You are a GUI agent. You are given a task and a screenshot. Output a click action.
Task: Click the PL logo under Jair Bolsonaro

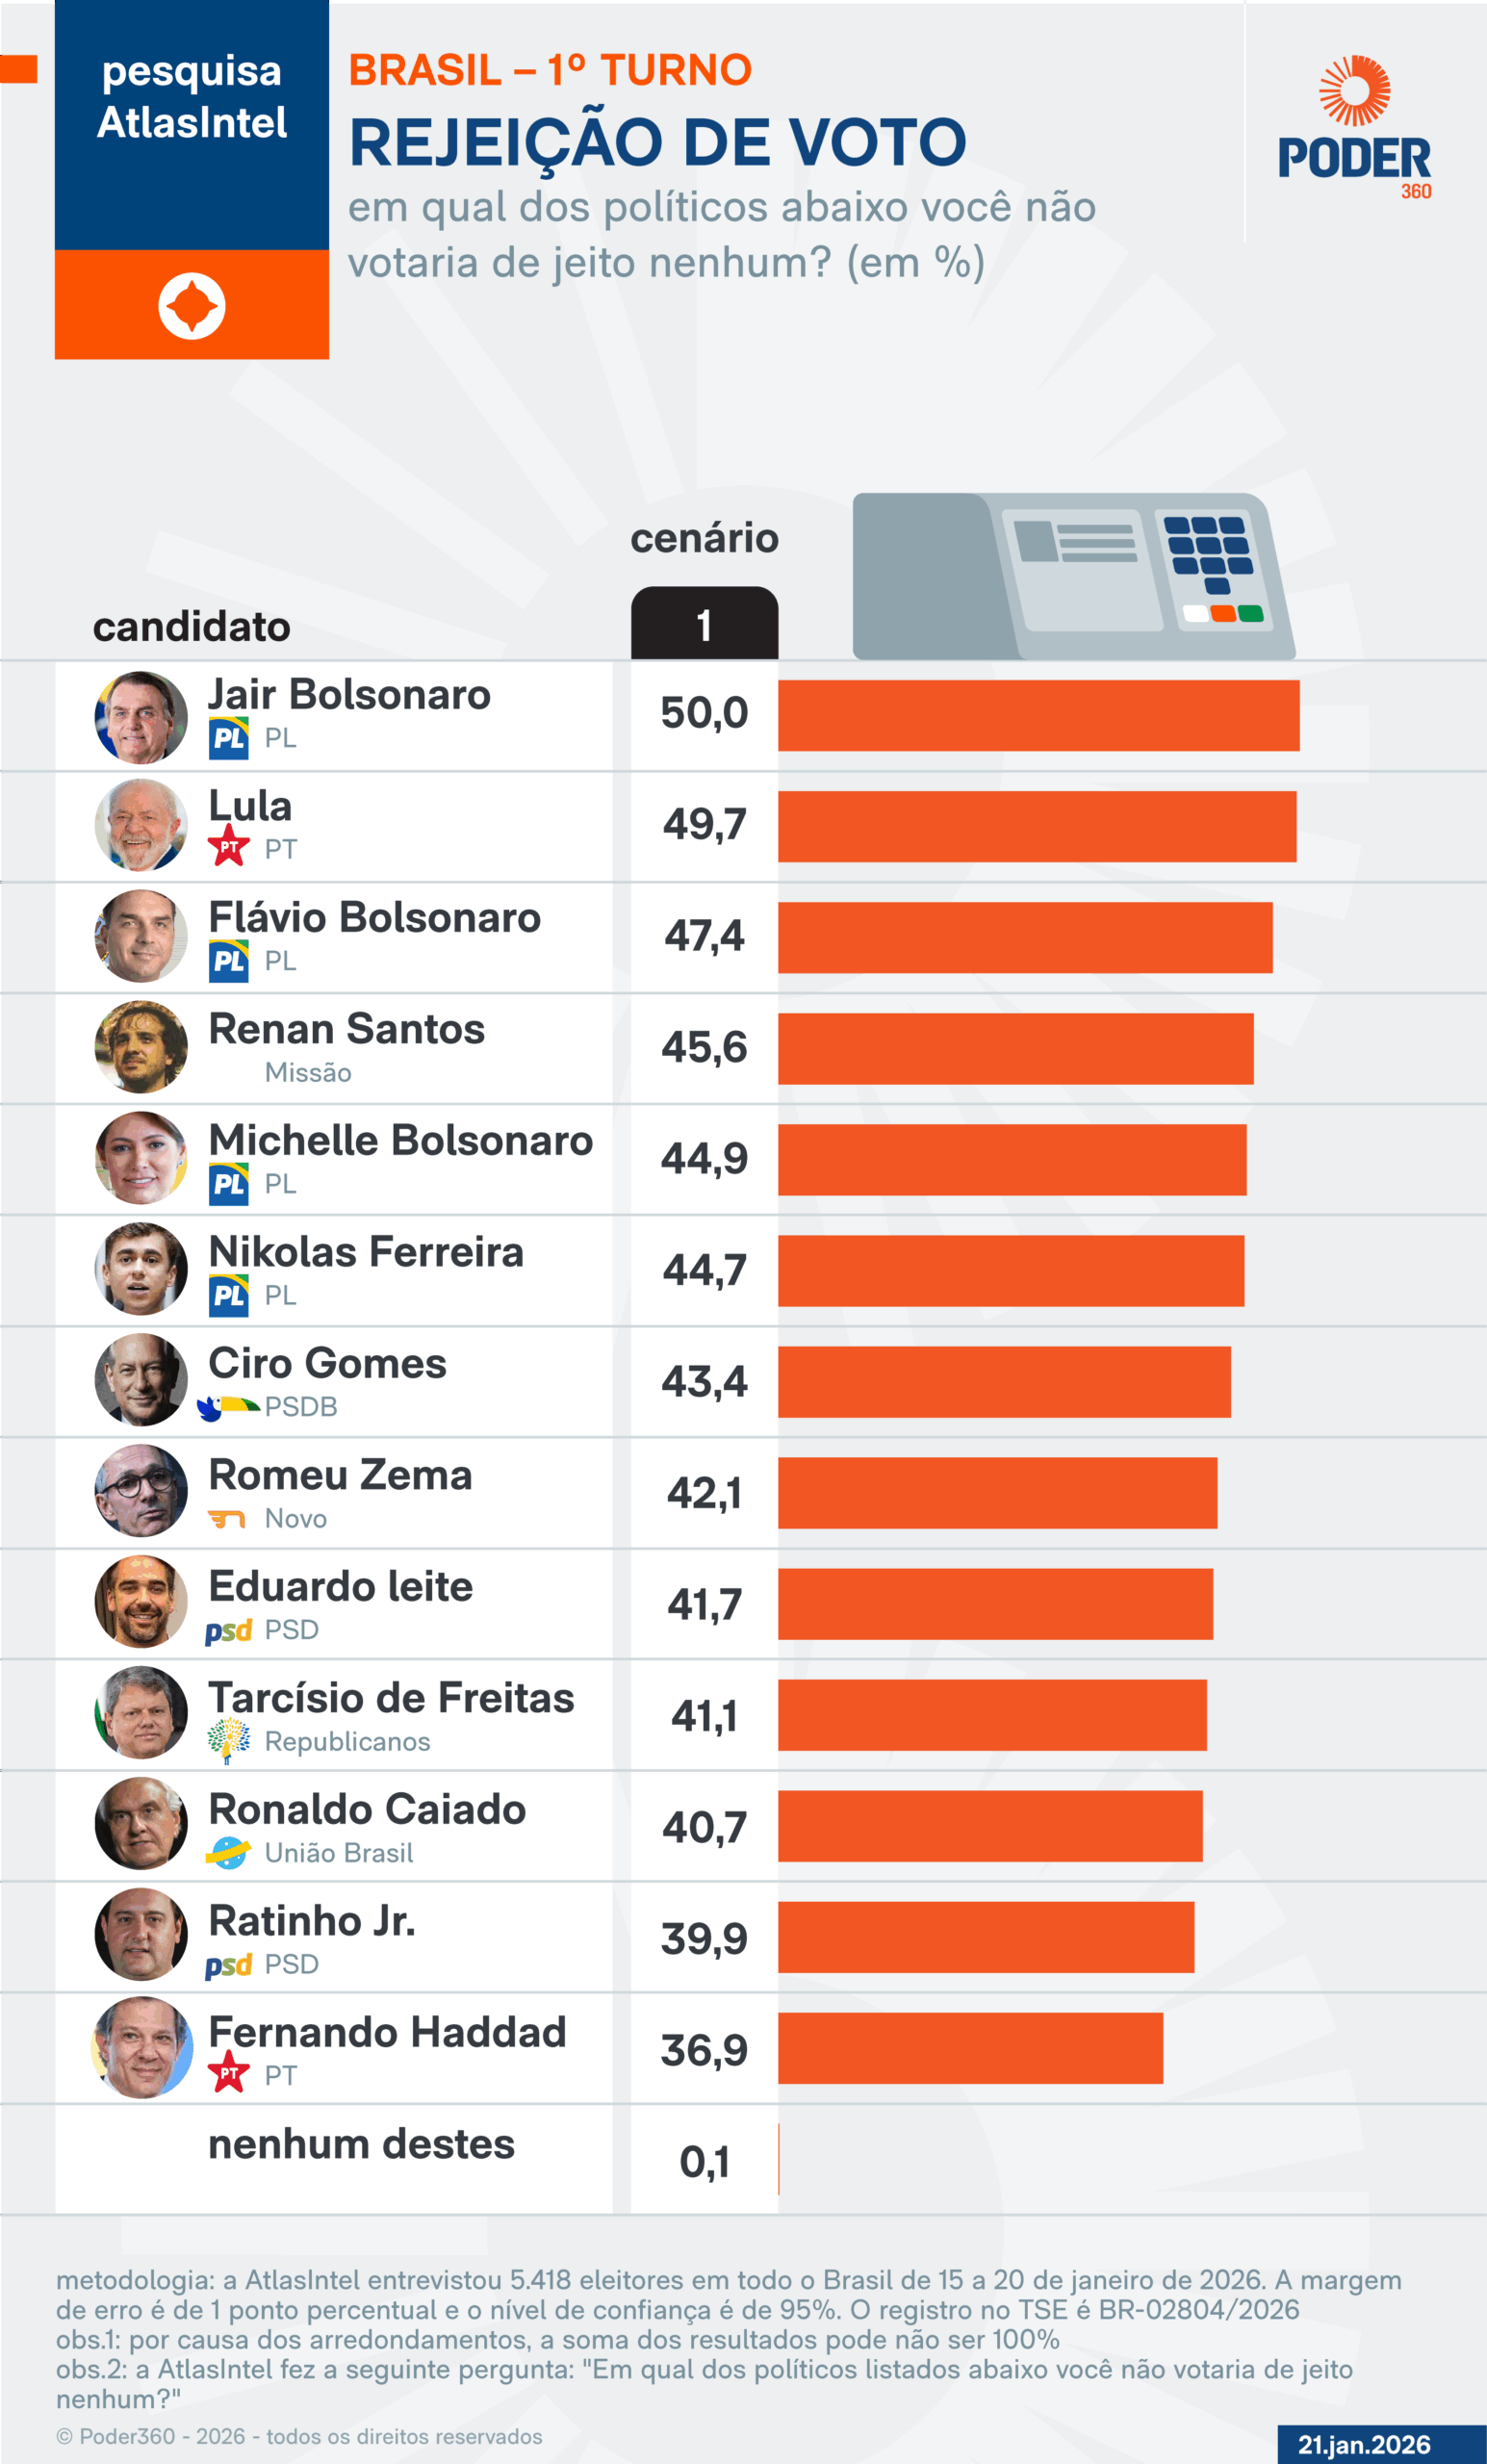(229, 738)
